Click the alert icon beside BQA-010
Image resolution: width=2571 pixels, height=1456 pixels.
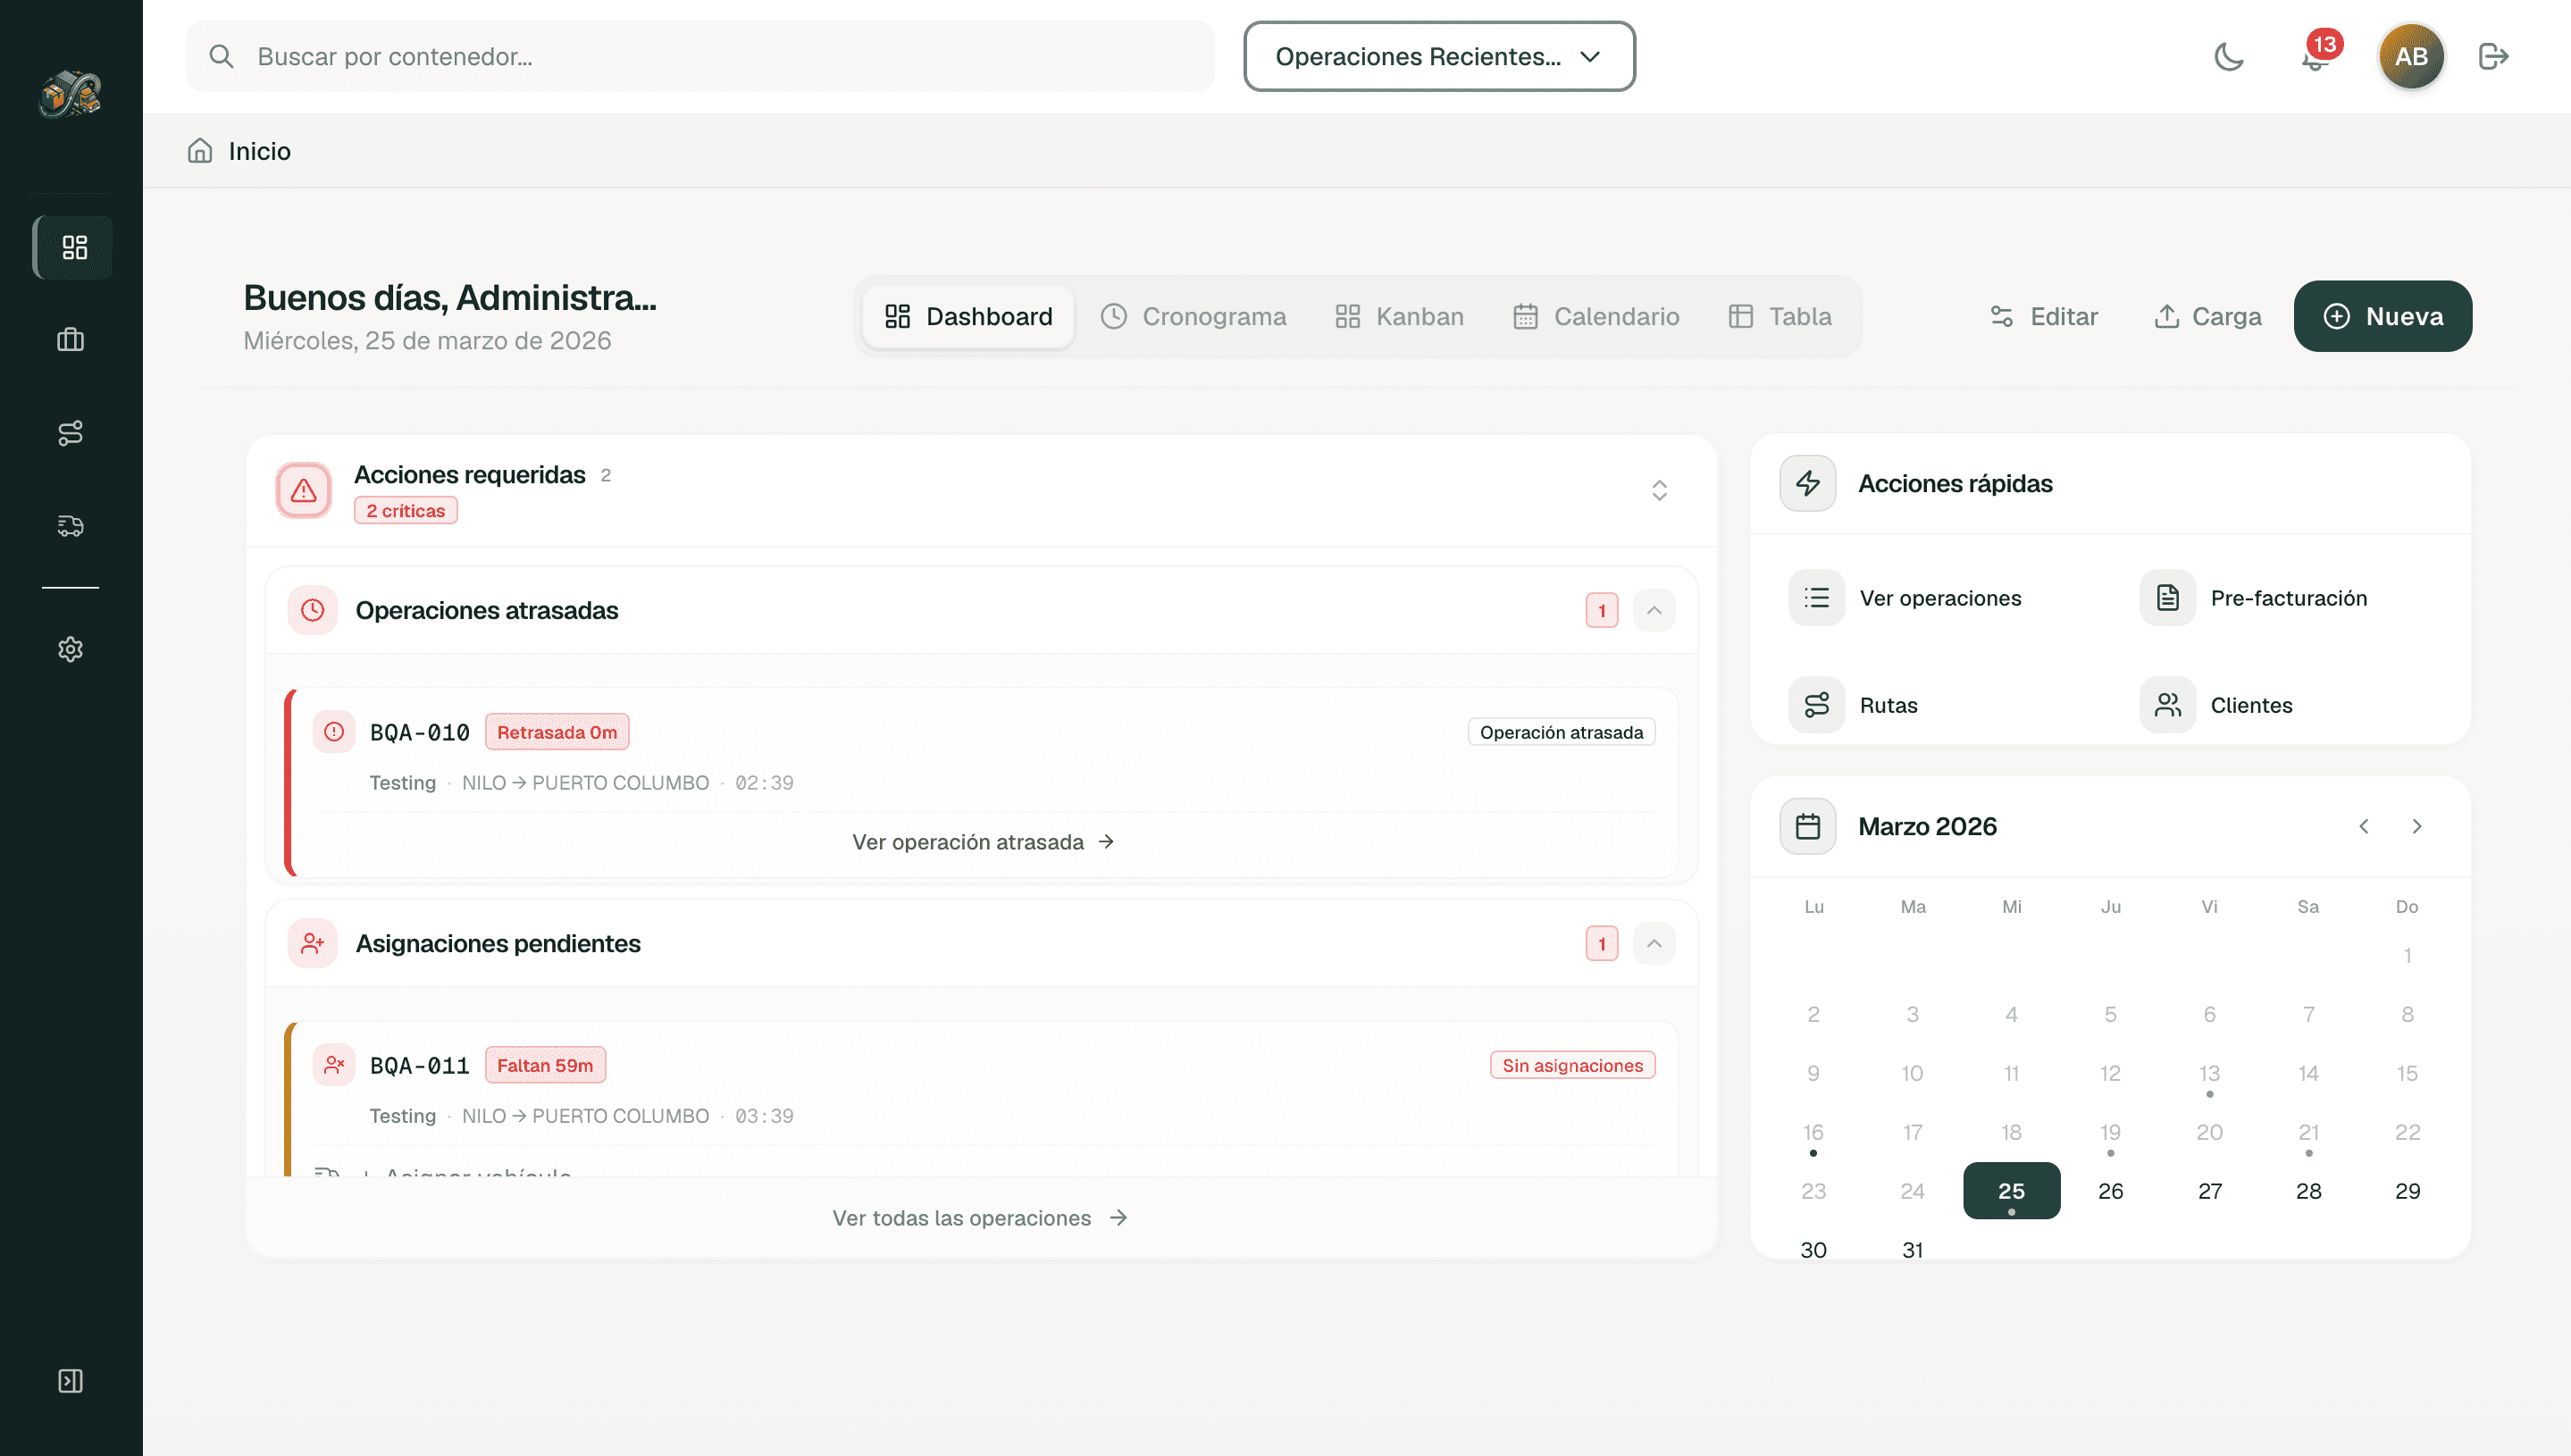pyautogui.click(x=334, y=732)
